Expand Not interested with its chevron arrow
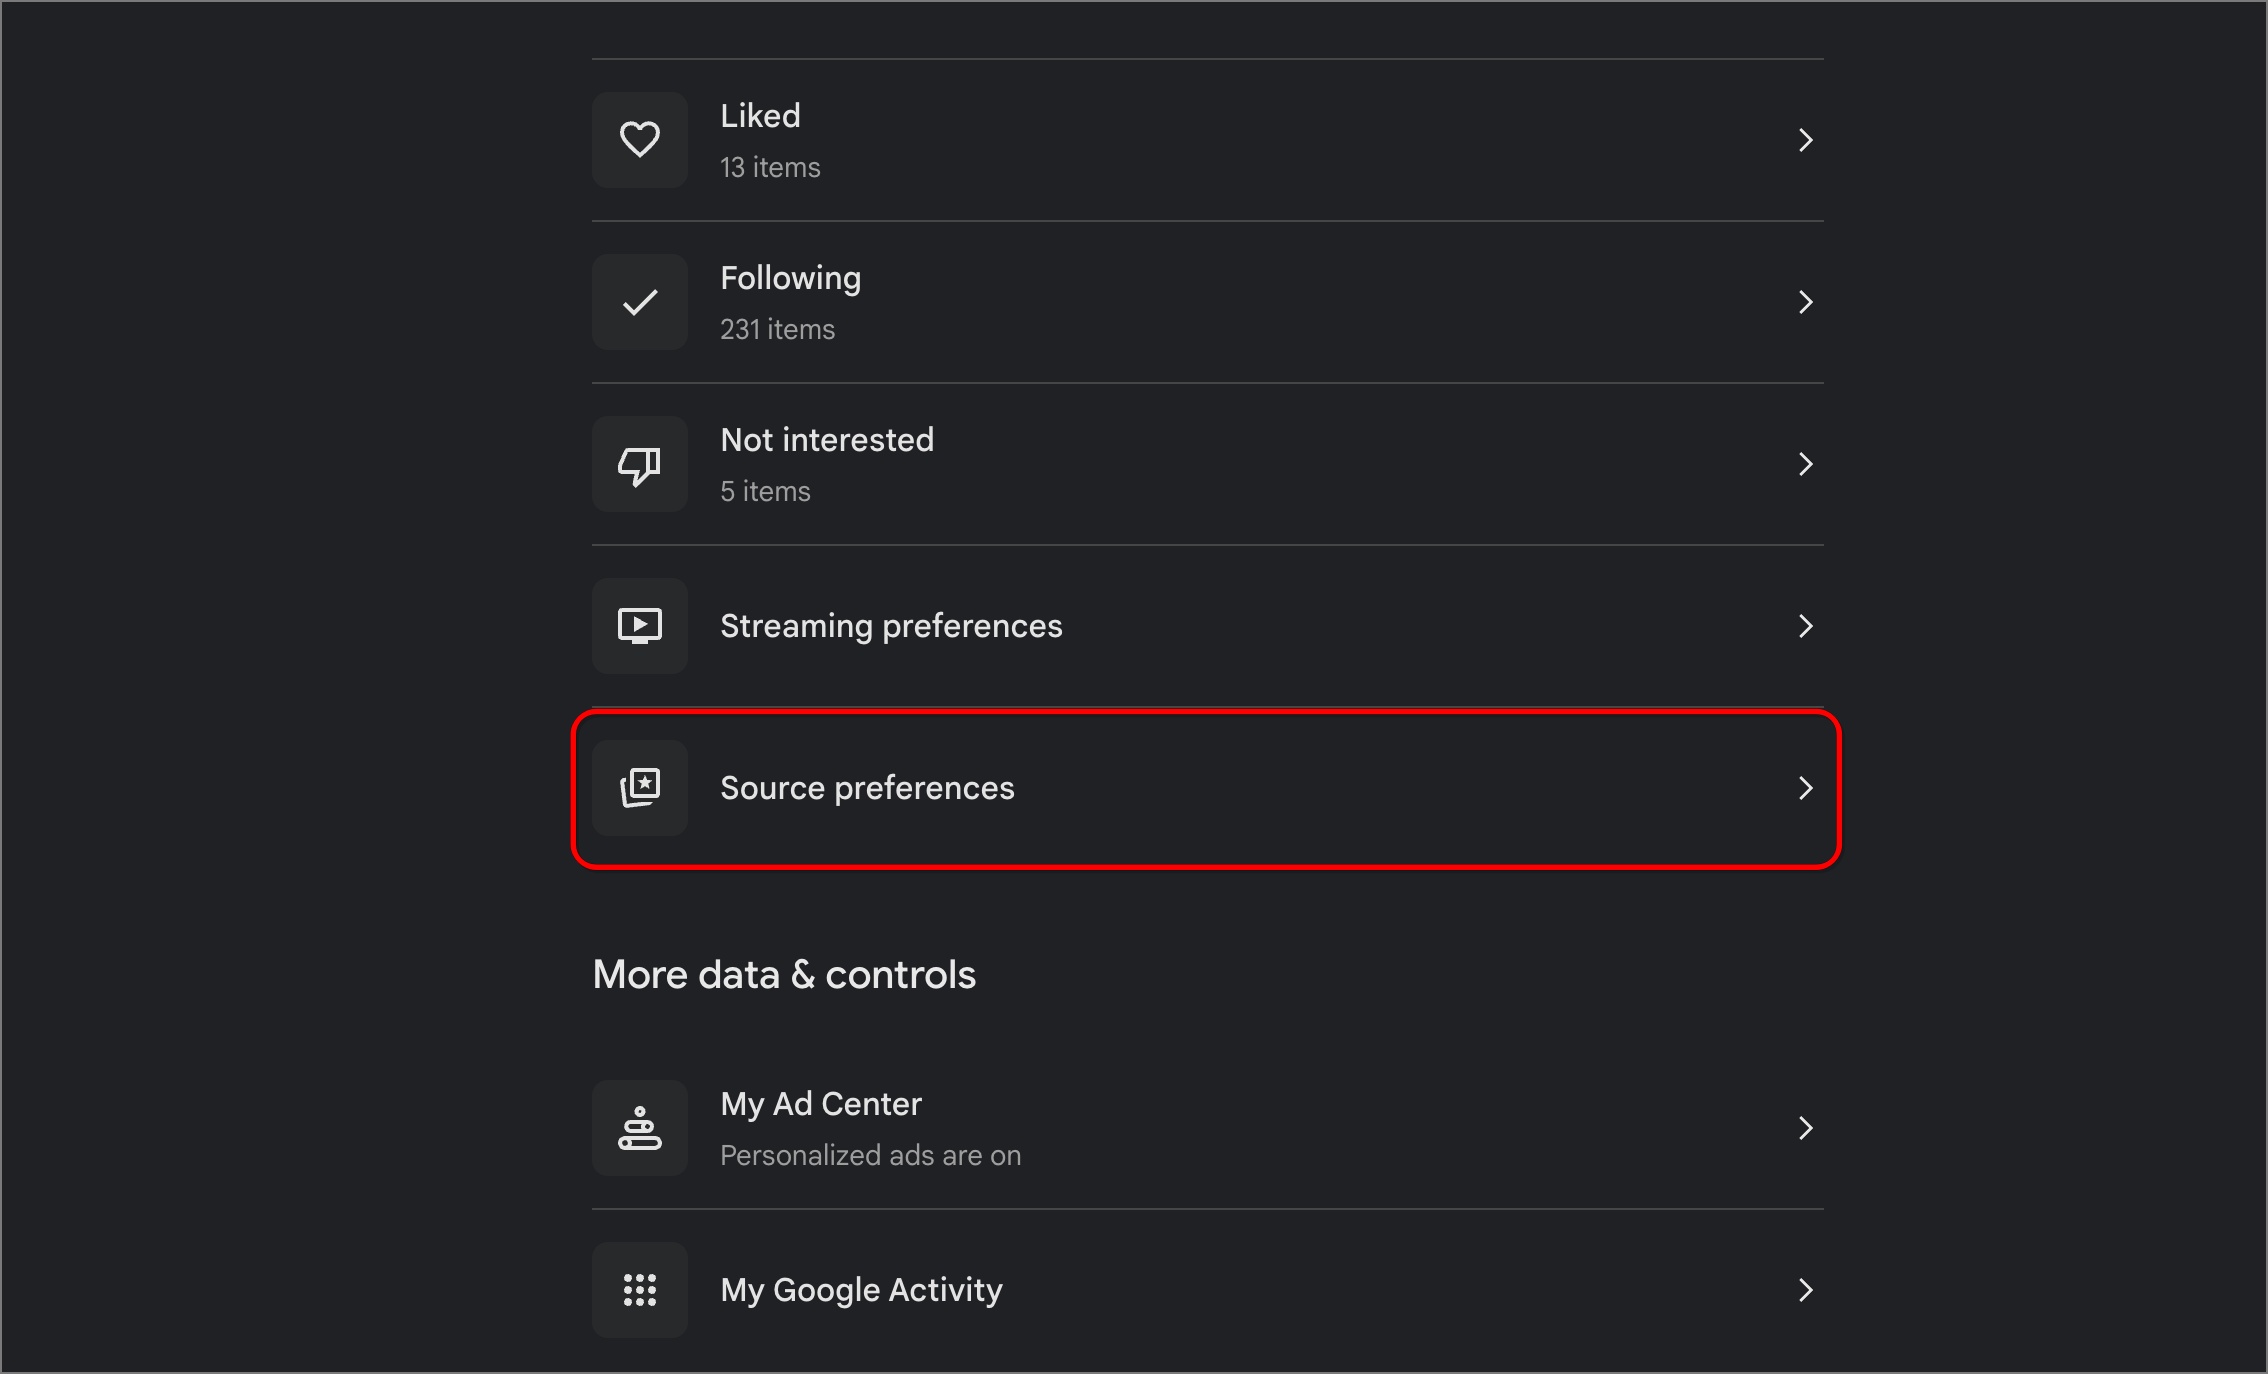Viewport: 2268px width, 1374px height. click(1804, 464)
